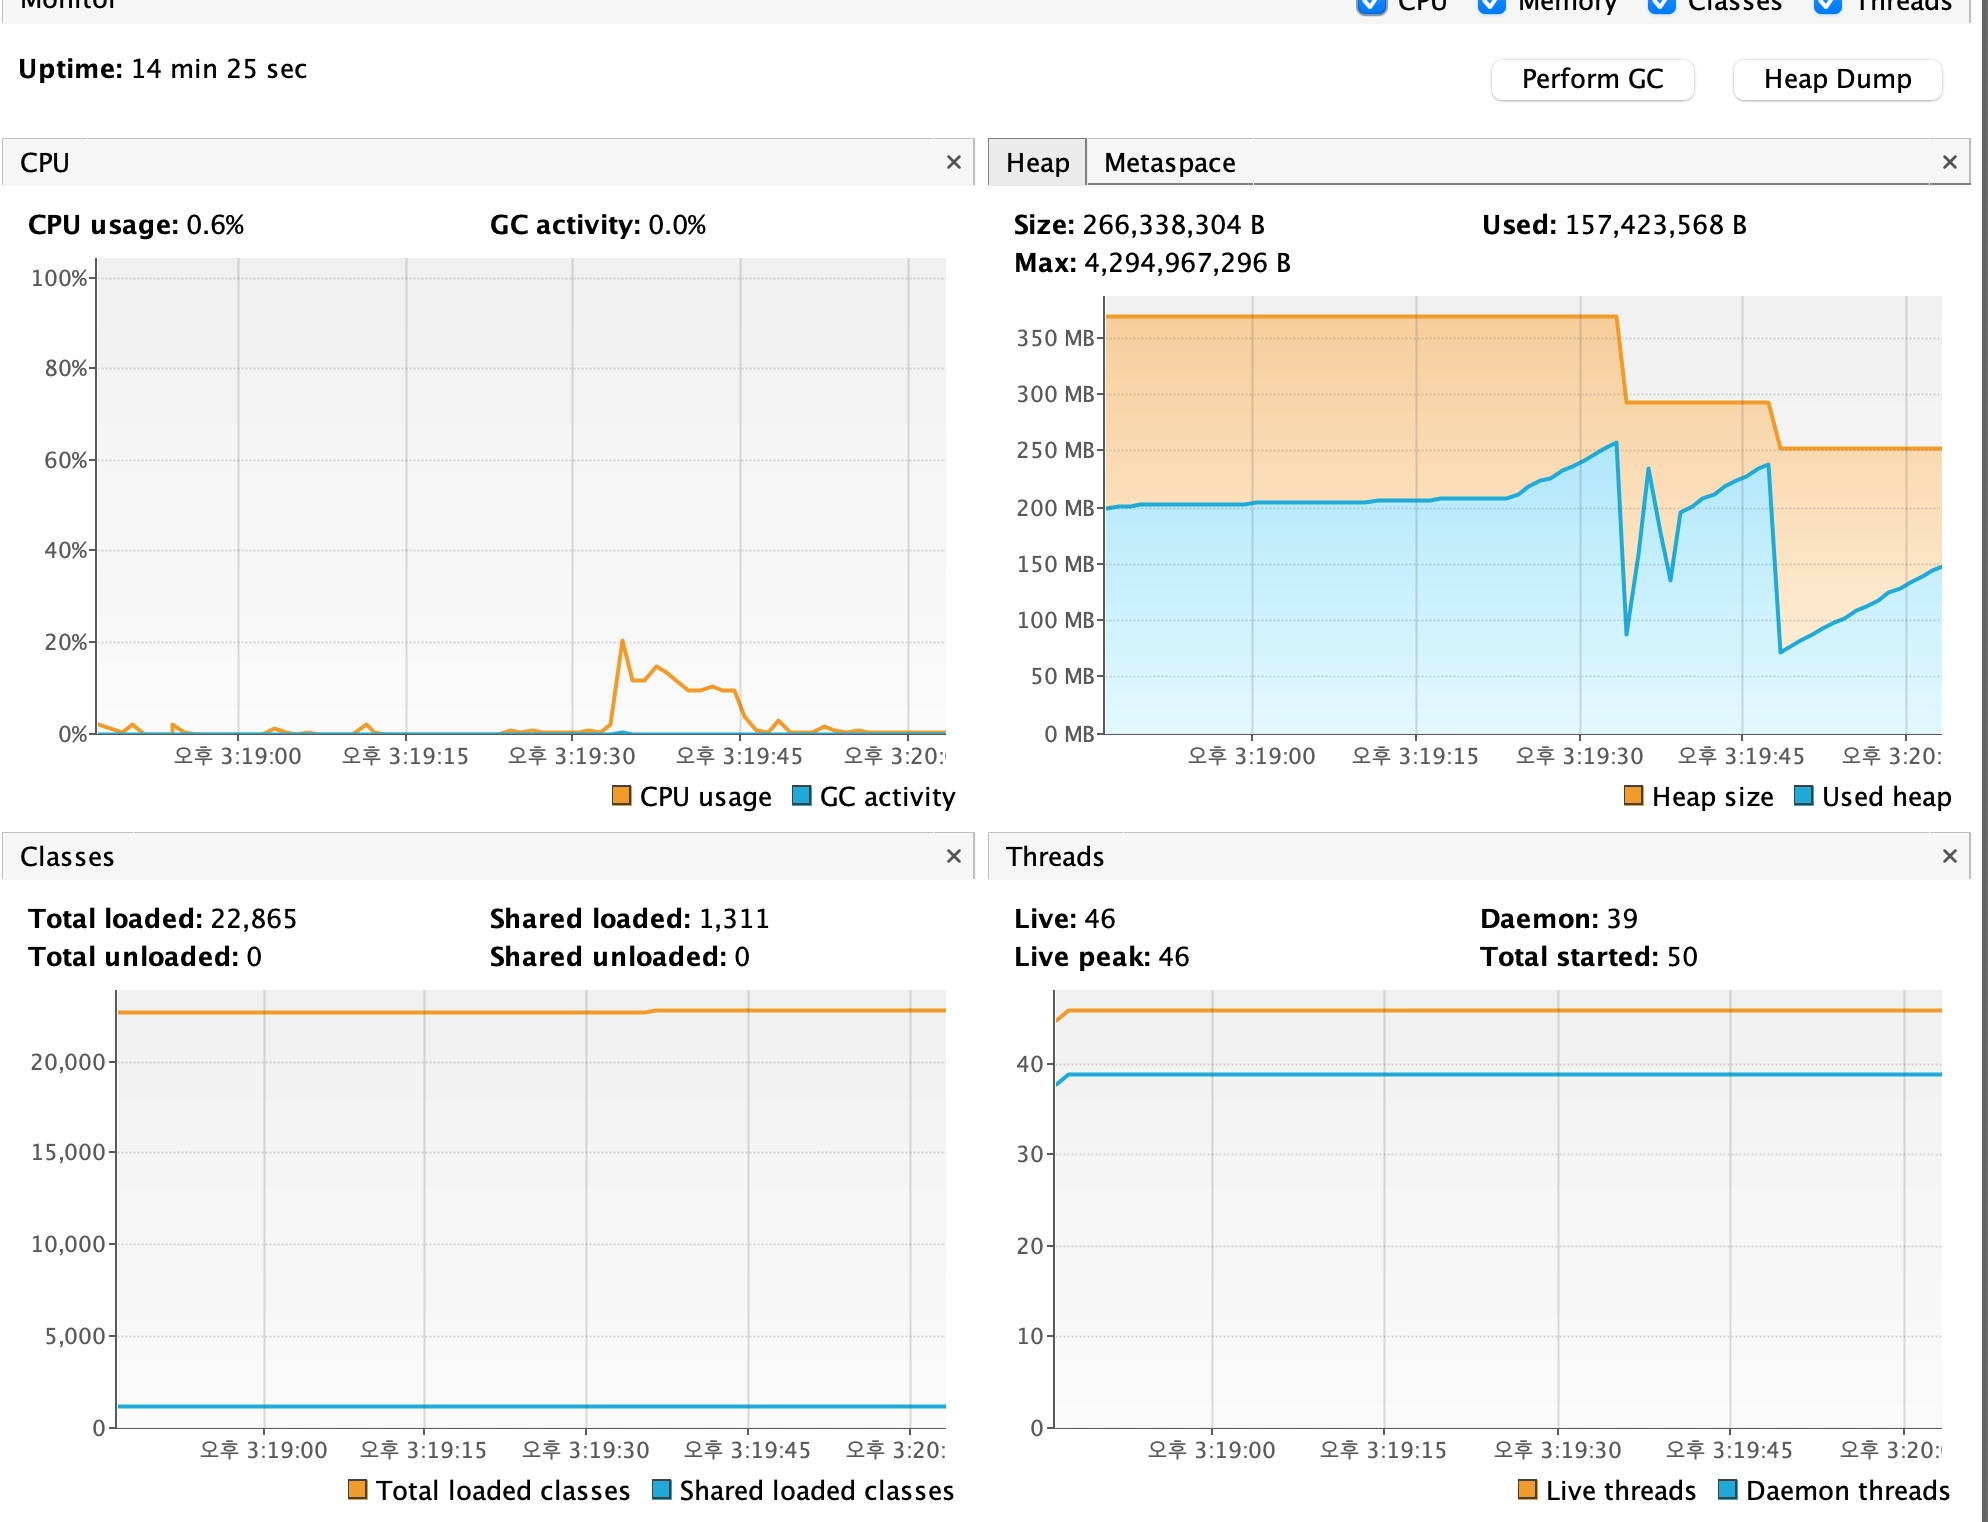
Task: Close the CPU panel with its X icon
Action: (953, 162)
